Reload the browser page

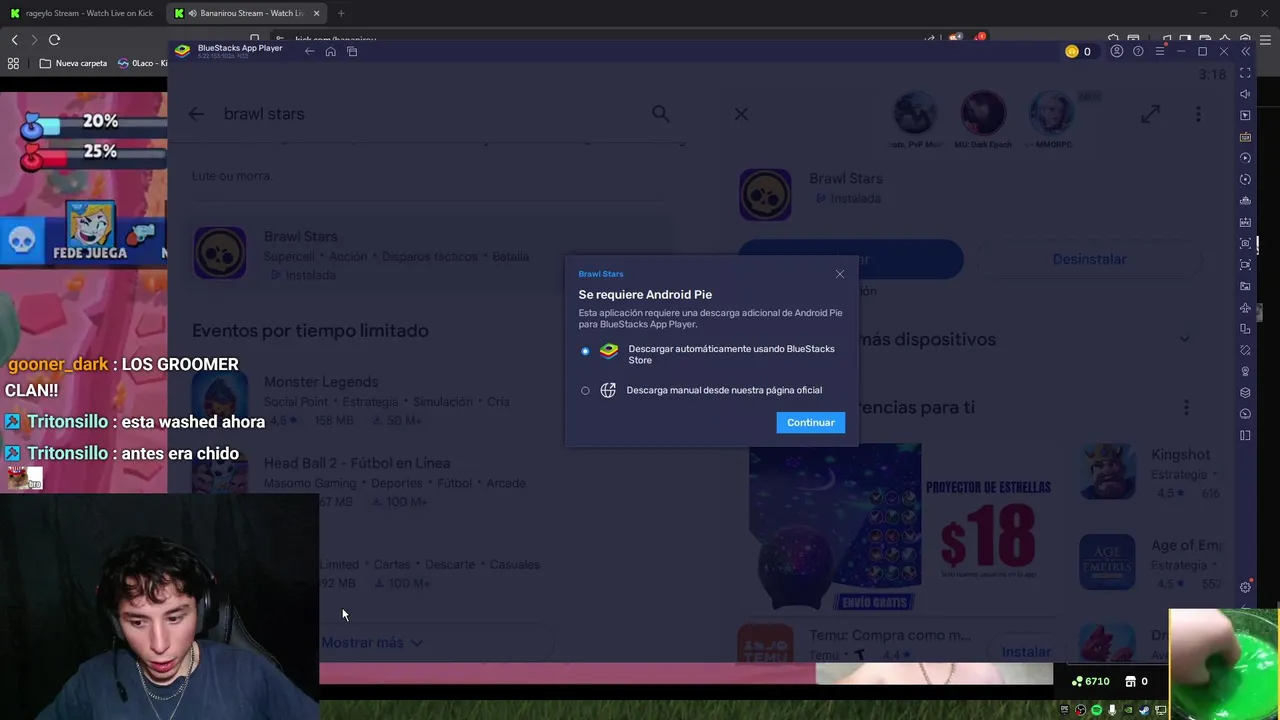tap(54, 40)
